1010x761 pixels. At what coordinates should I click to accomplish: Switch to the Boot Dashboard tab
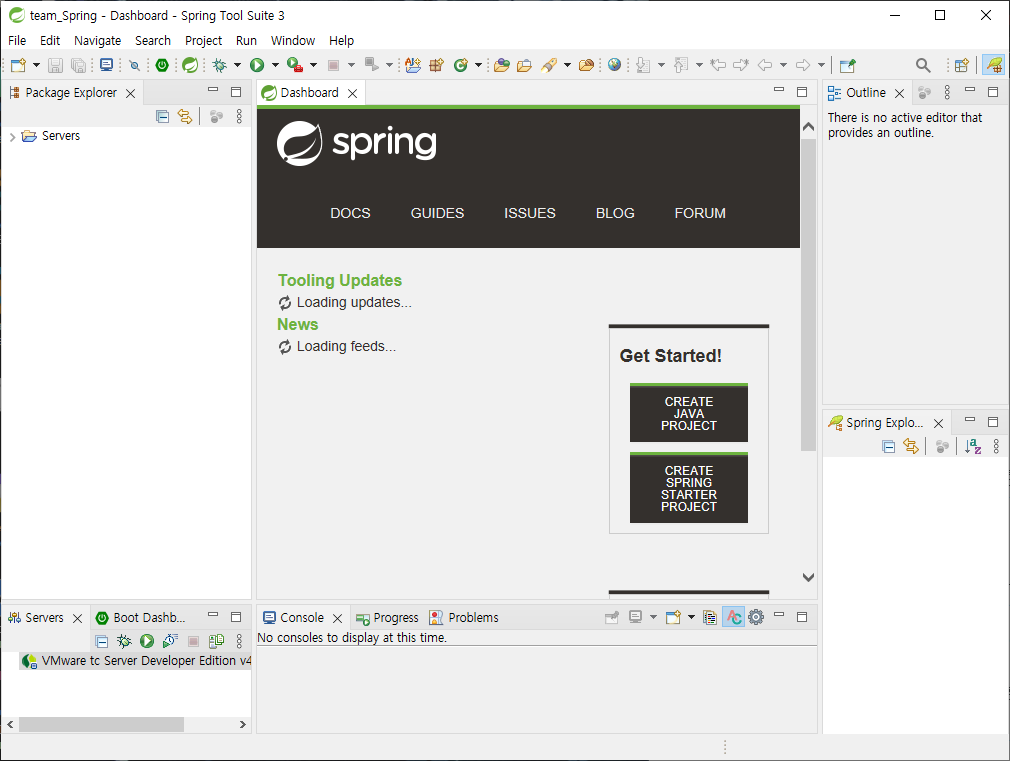(x=140, y=617)
